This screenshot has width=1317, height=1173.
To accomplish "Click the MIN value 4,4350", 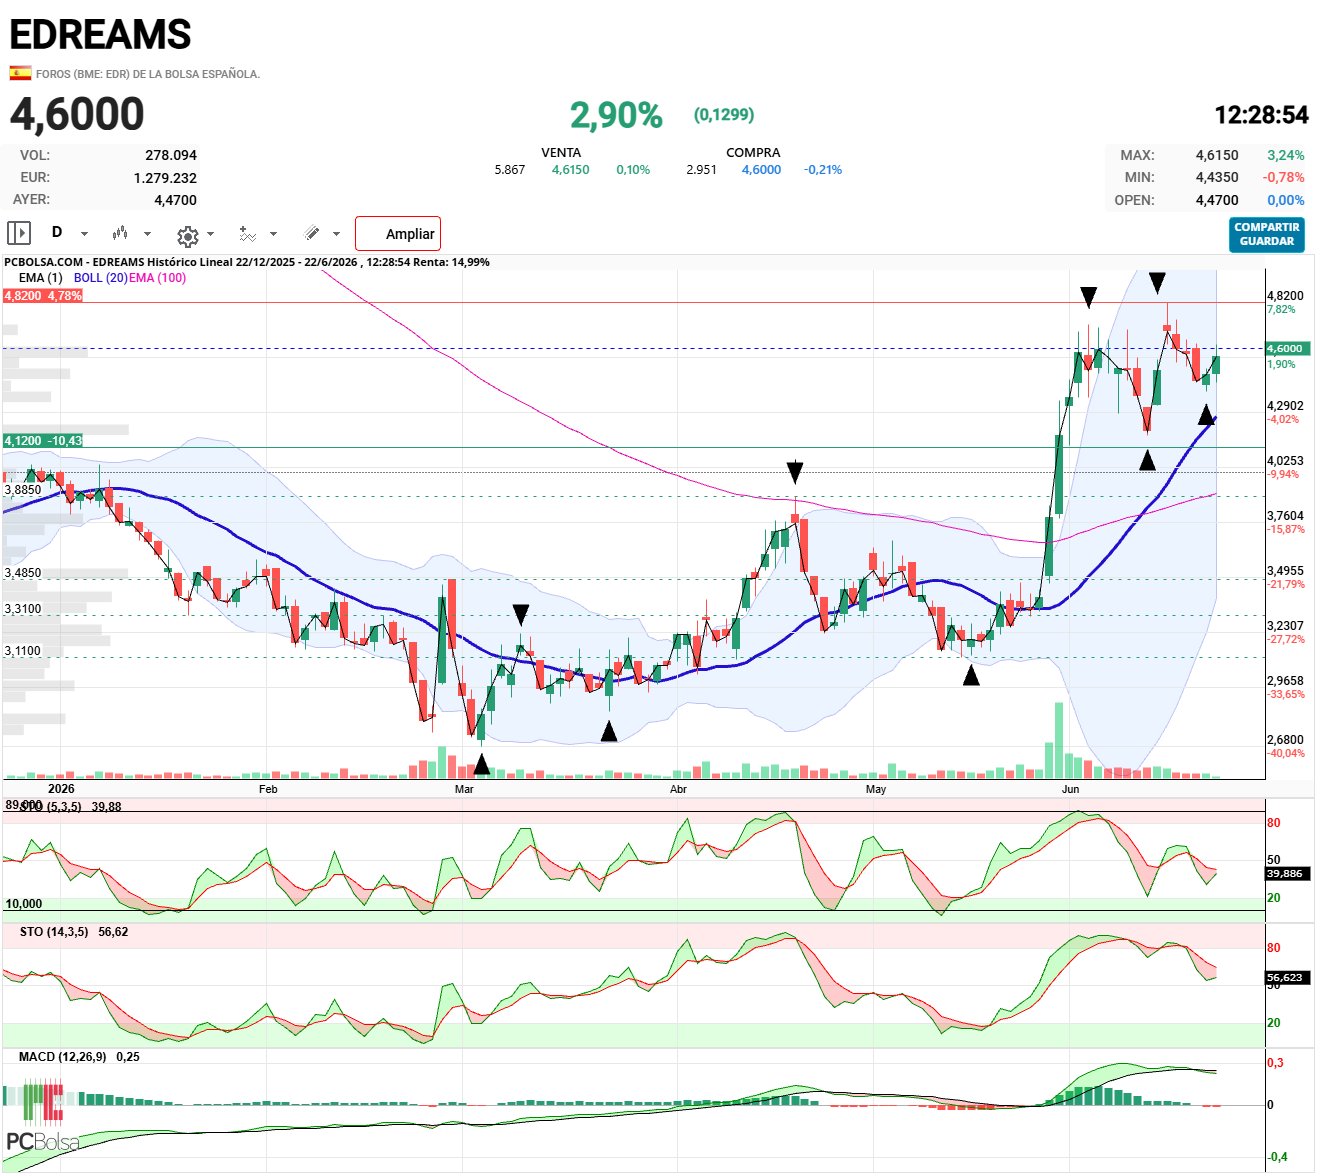I will tap(1217, 177).
